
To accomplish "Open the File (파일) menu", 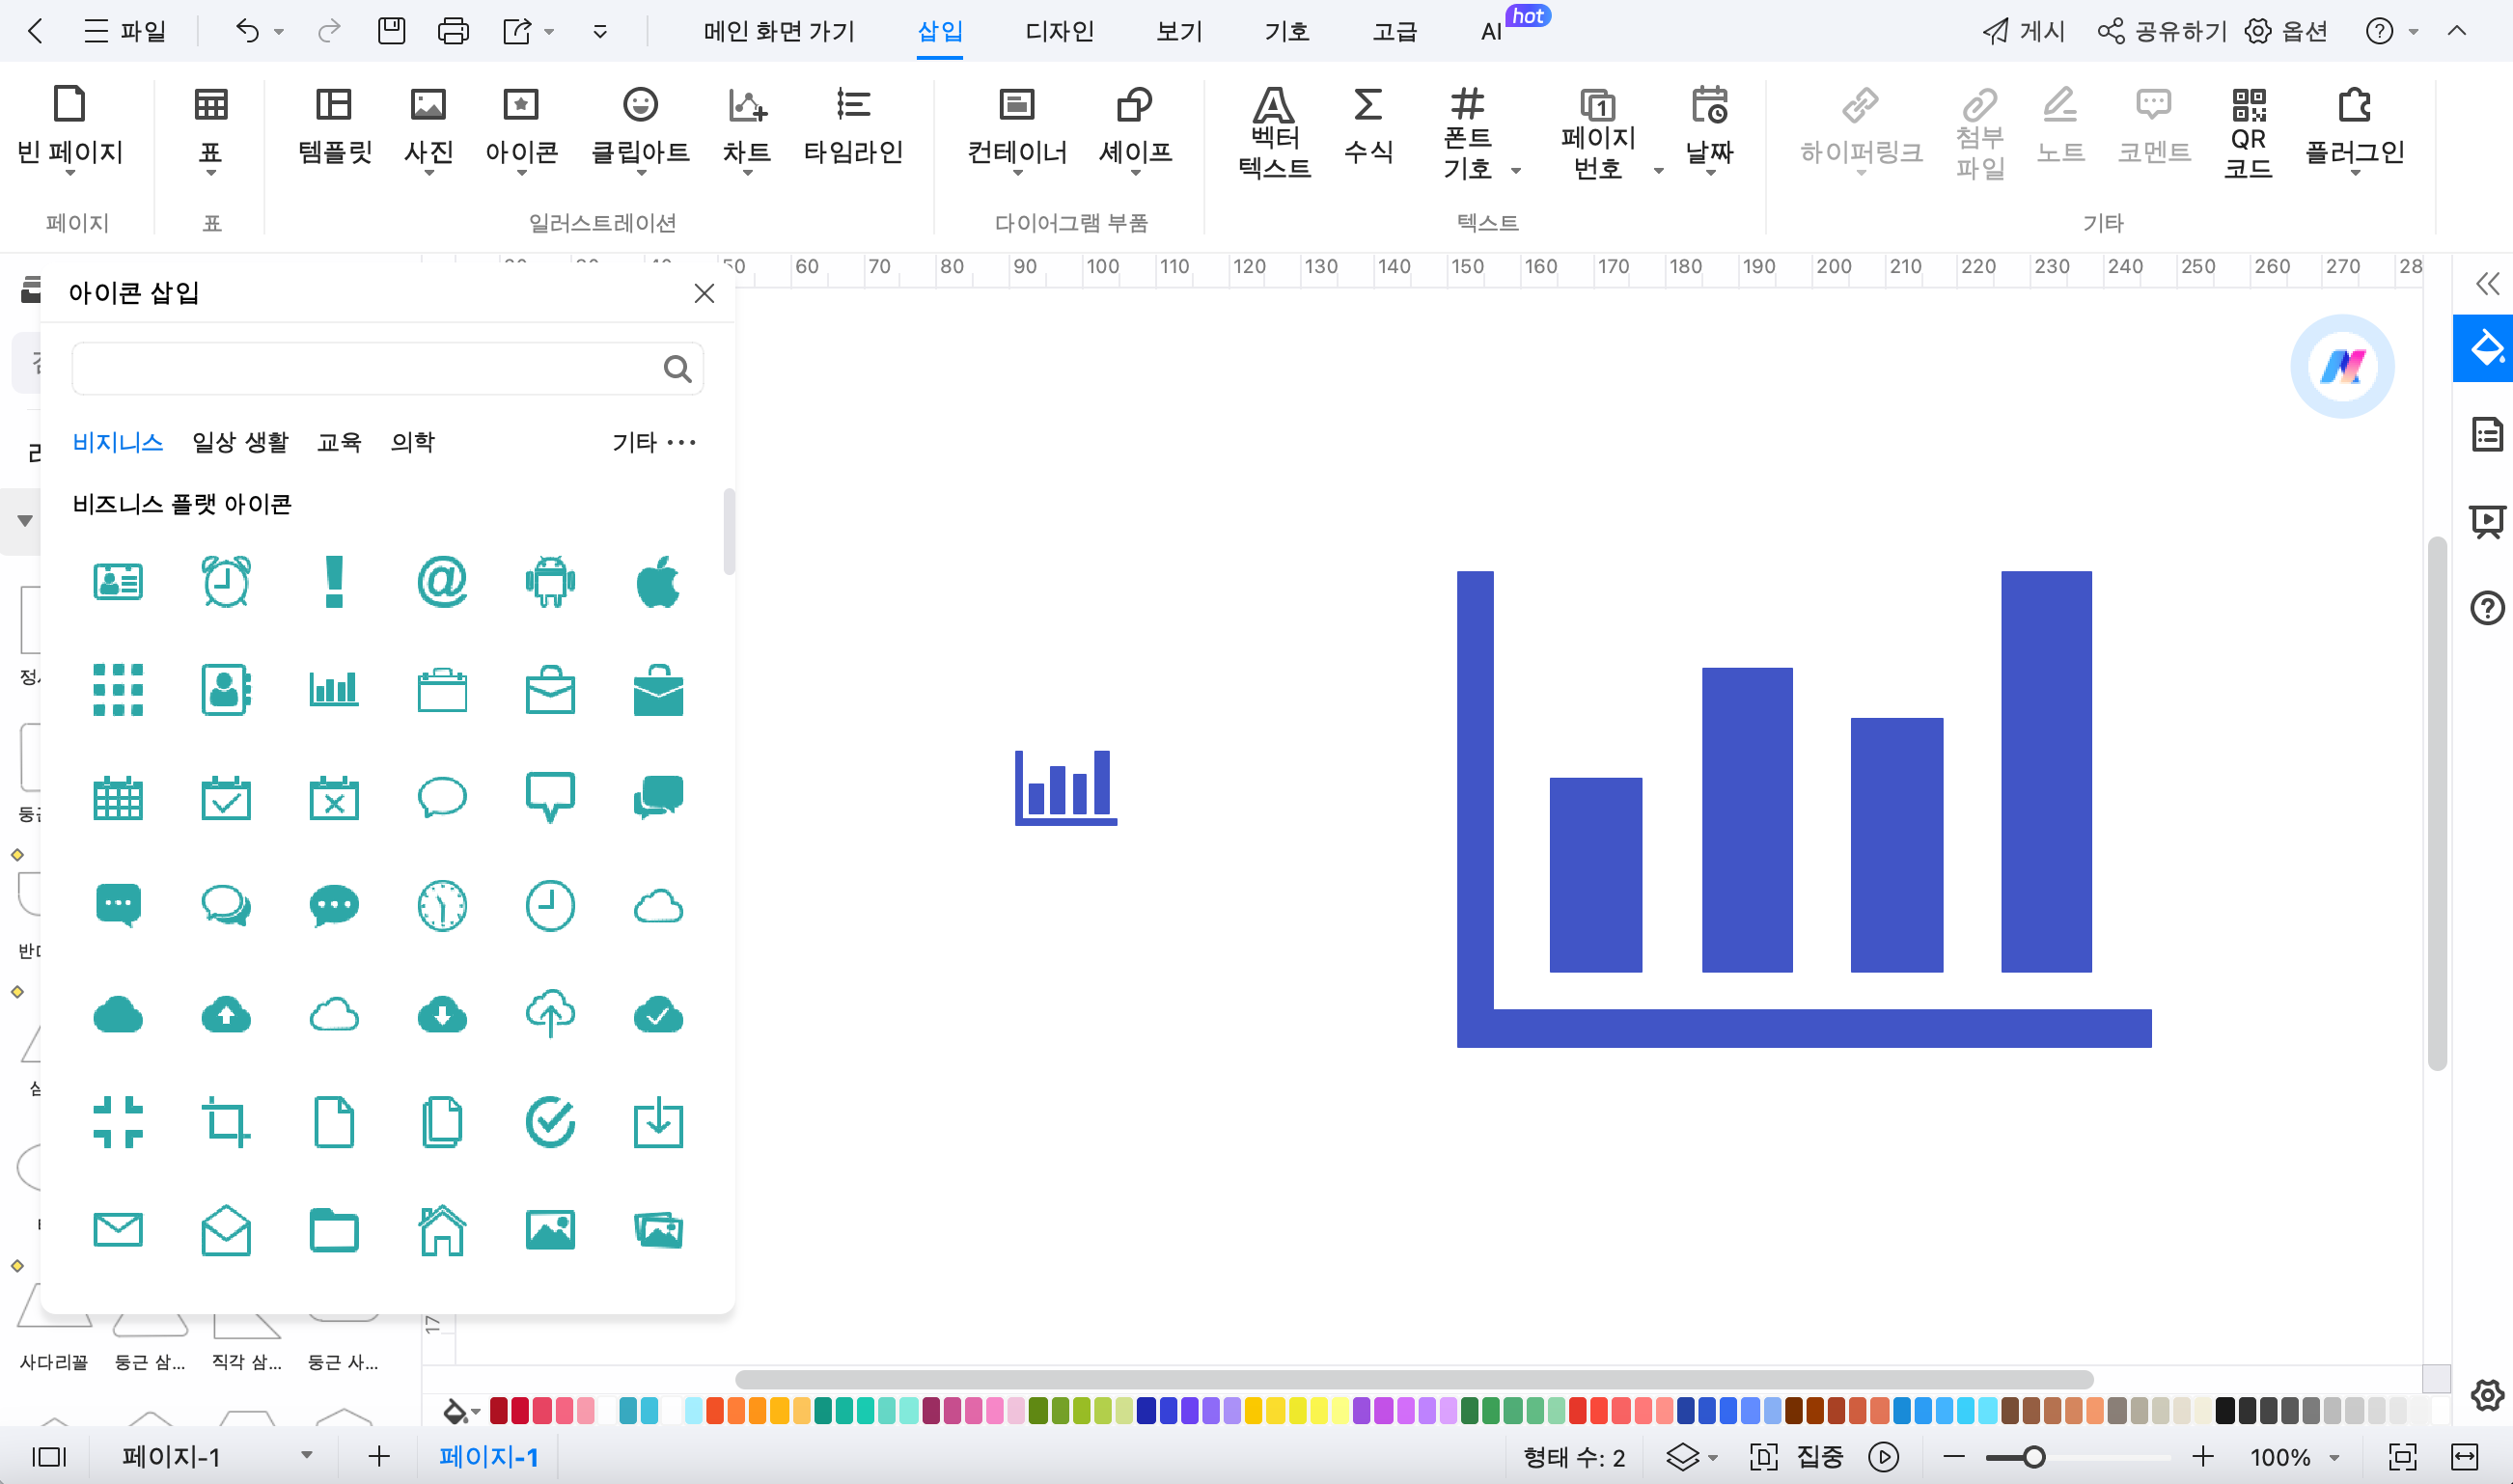I will 124,31.
